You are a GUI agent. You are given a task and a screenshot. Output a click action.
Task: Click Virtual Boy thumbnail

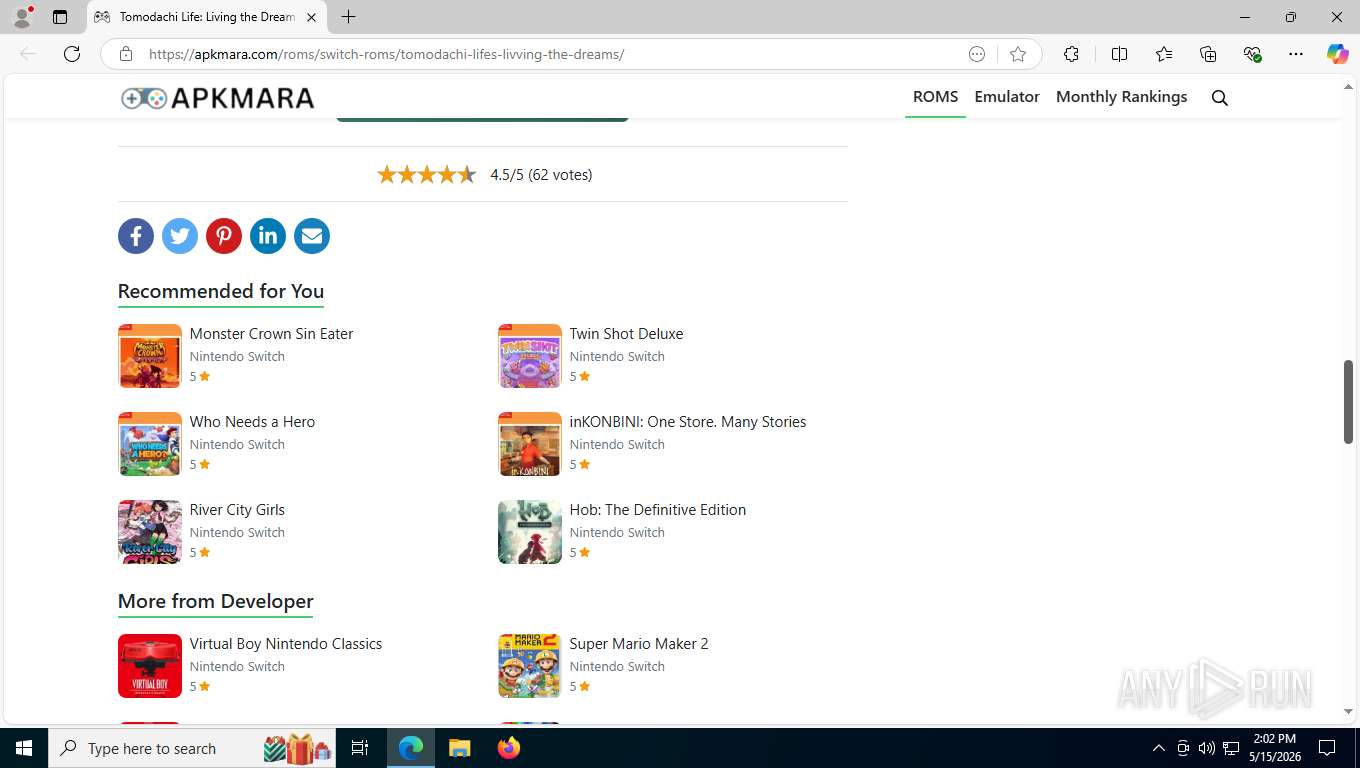click(x=150, y=666)
